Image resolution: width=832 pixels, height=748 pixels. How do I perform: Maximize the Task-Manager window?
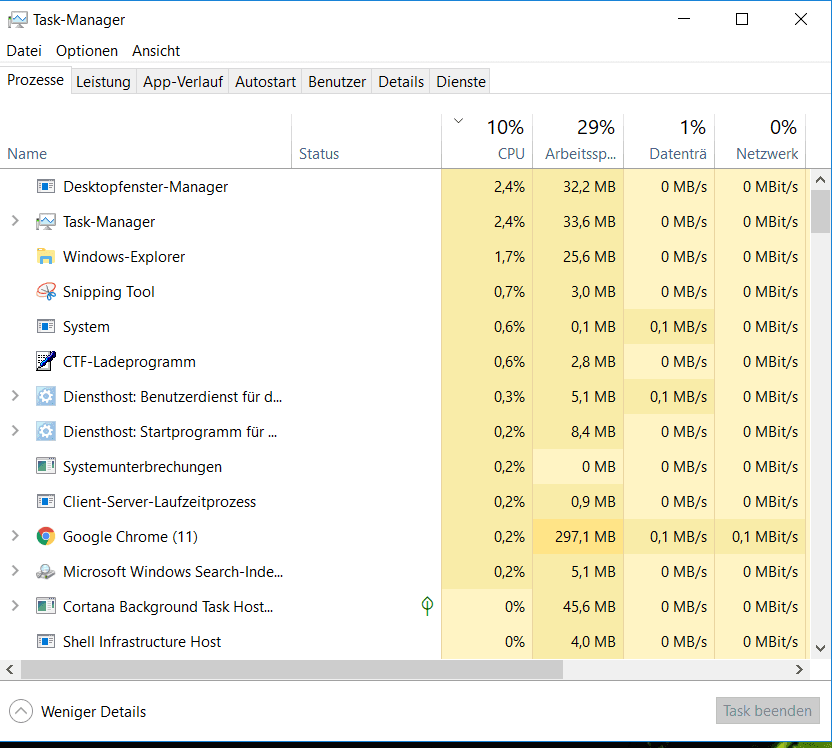(742, 20)
